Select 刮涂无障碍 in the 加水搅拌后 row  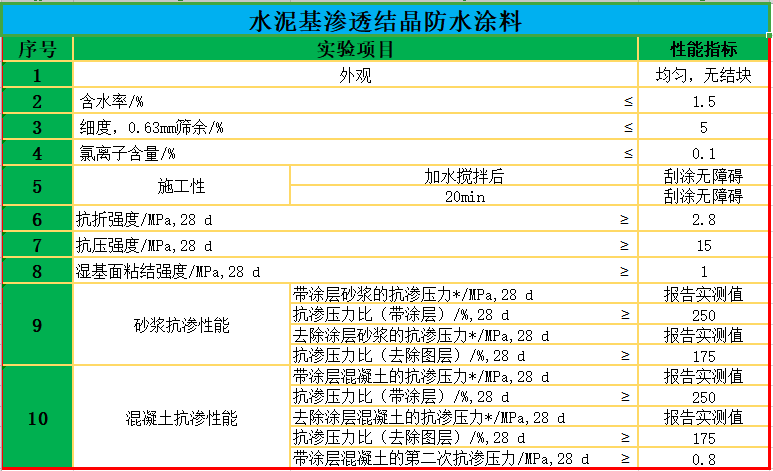703,176
